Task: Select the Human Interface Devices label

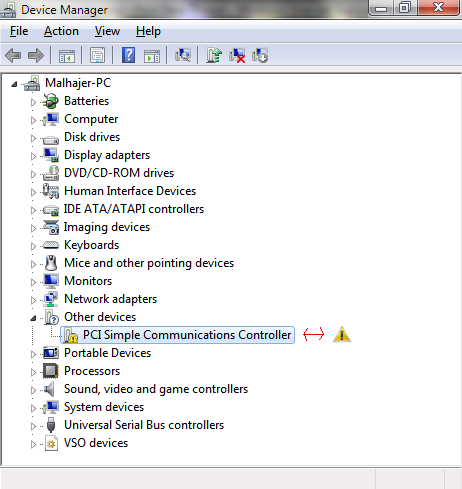Action: click(x=130, y=191)
